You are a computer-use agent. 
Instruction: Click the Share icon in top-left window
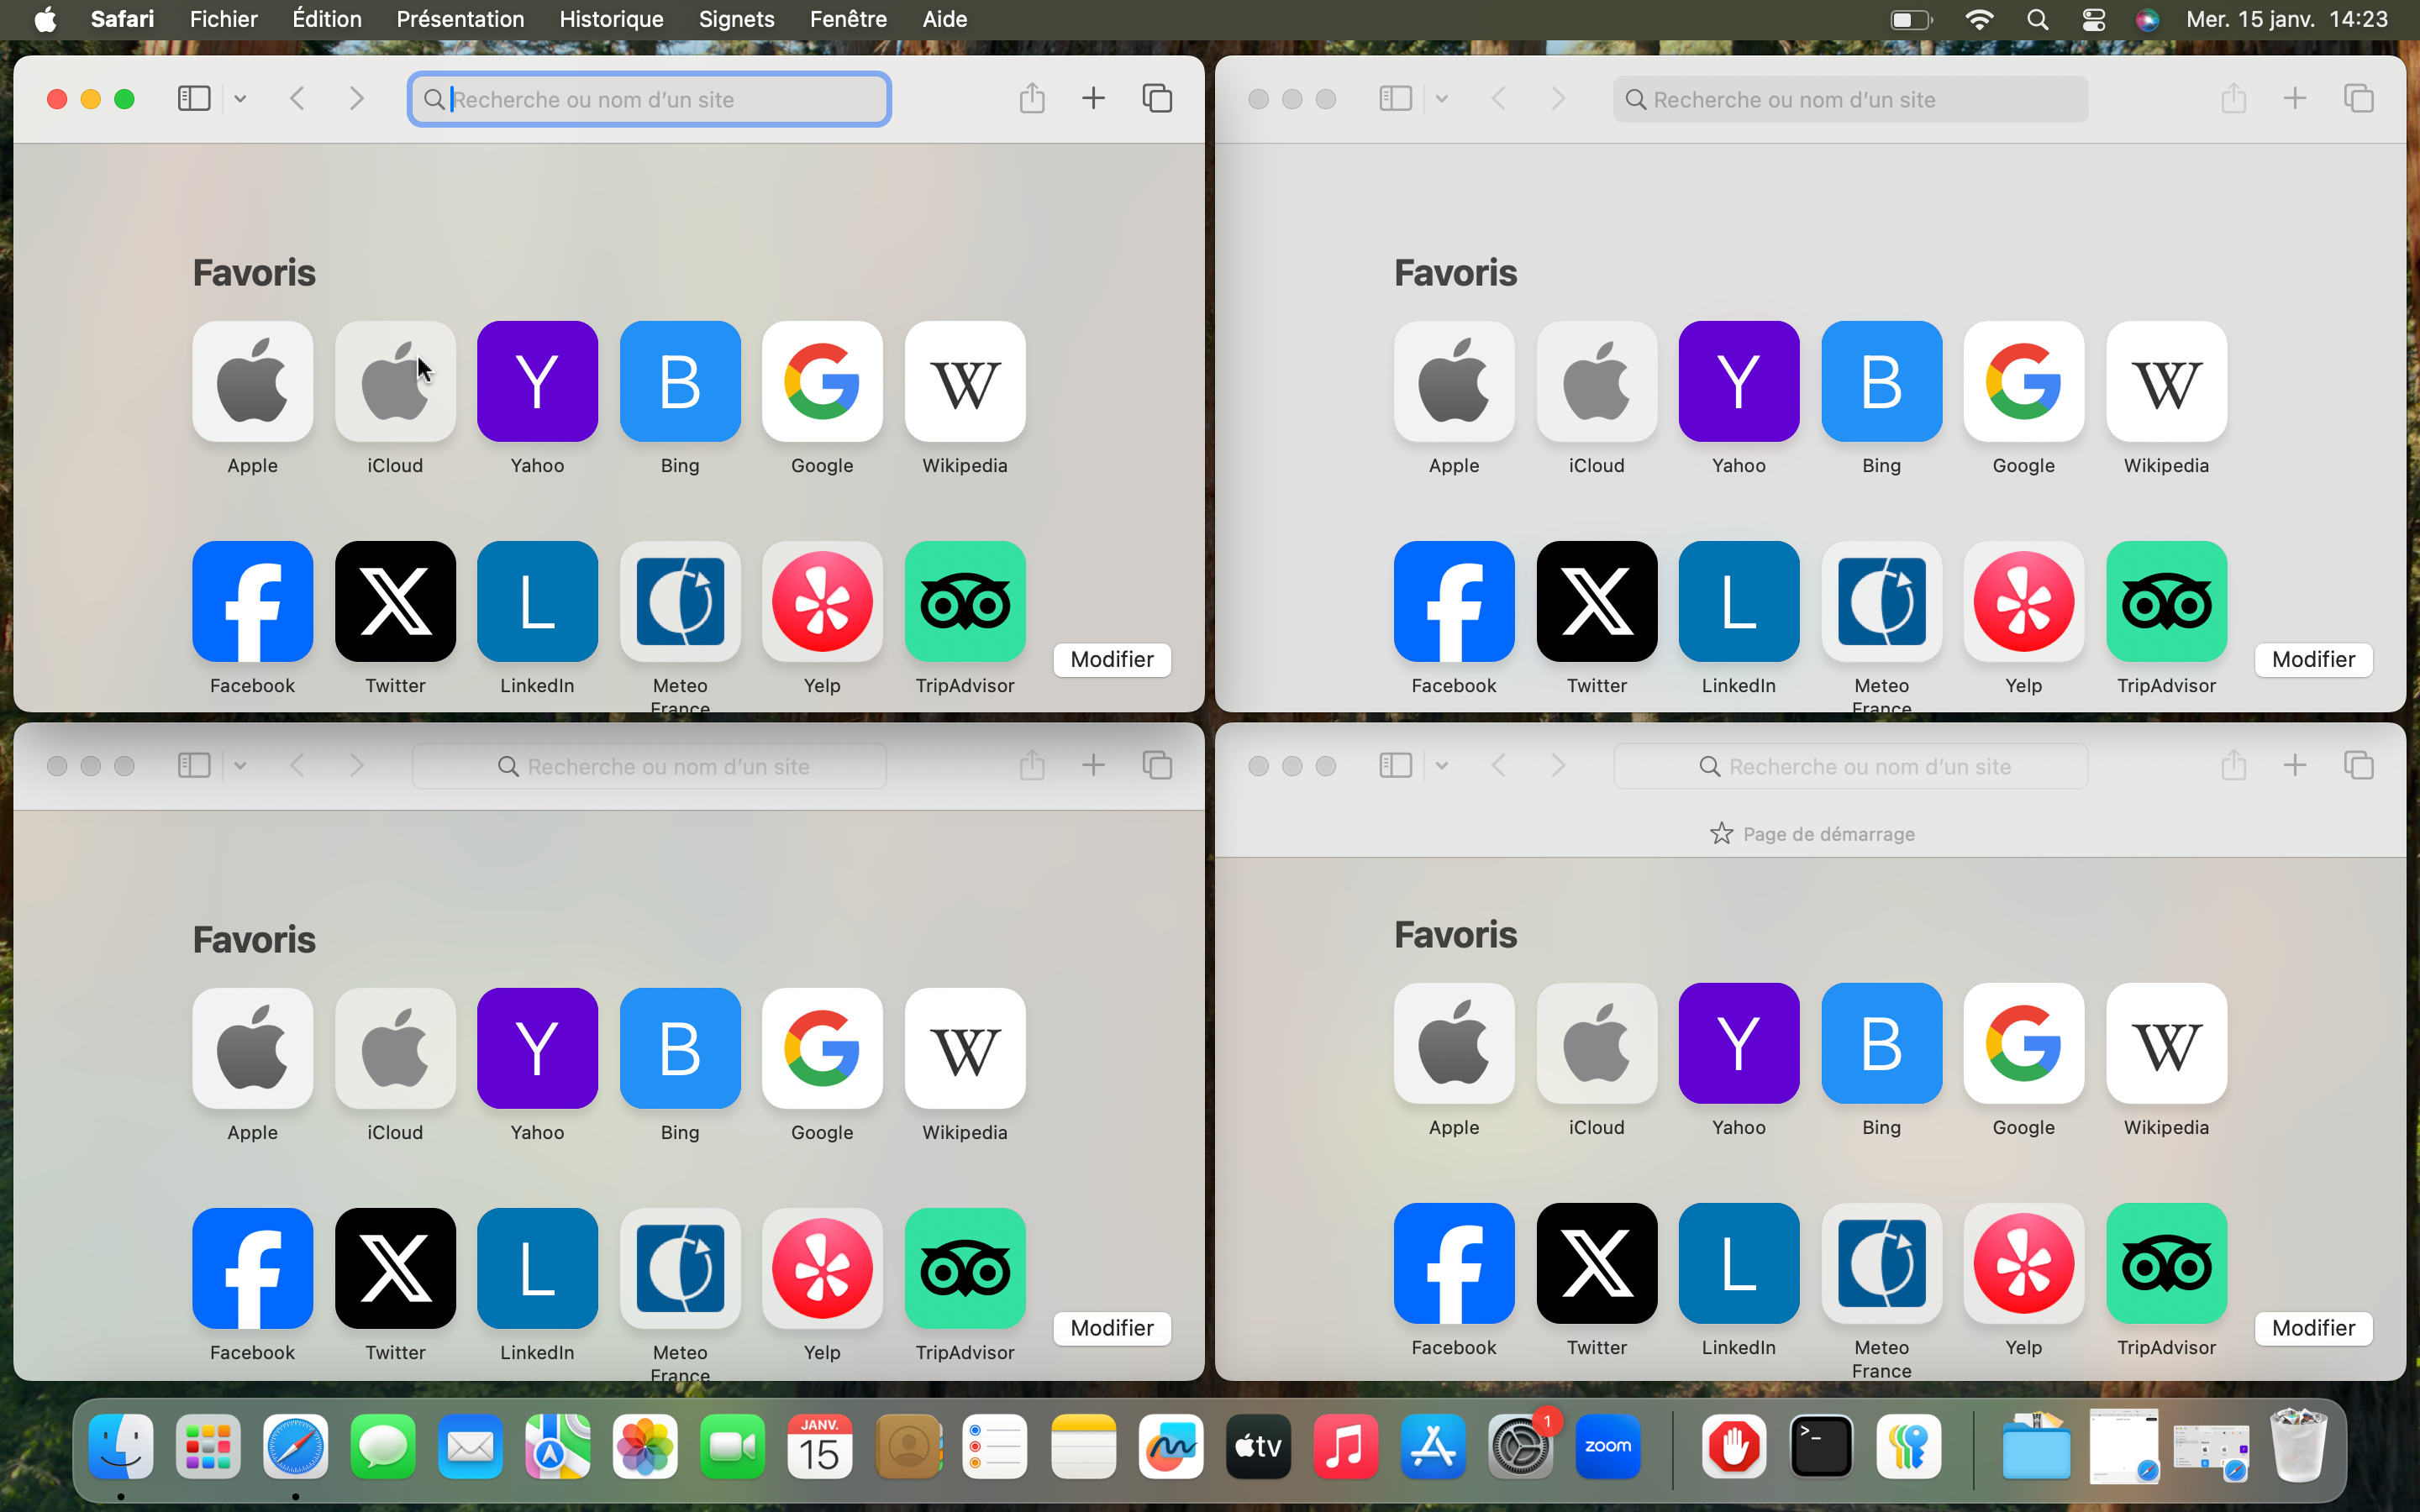(1032, 98)
